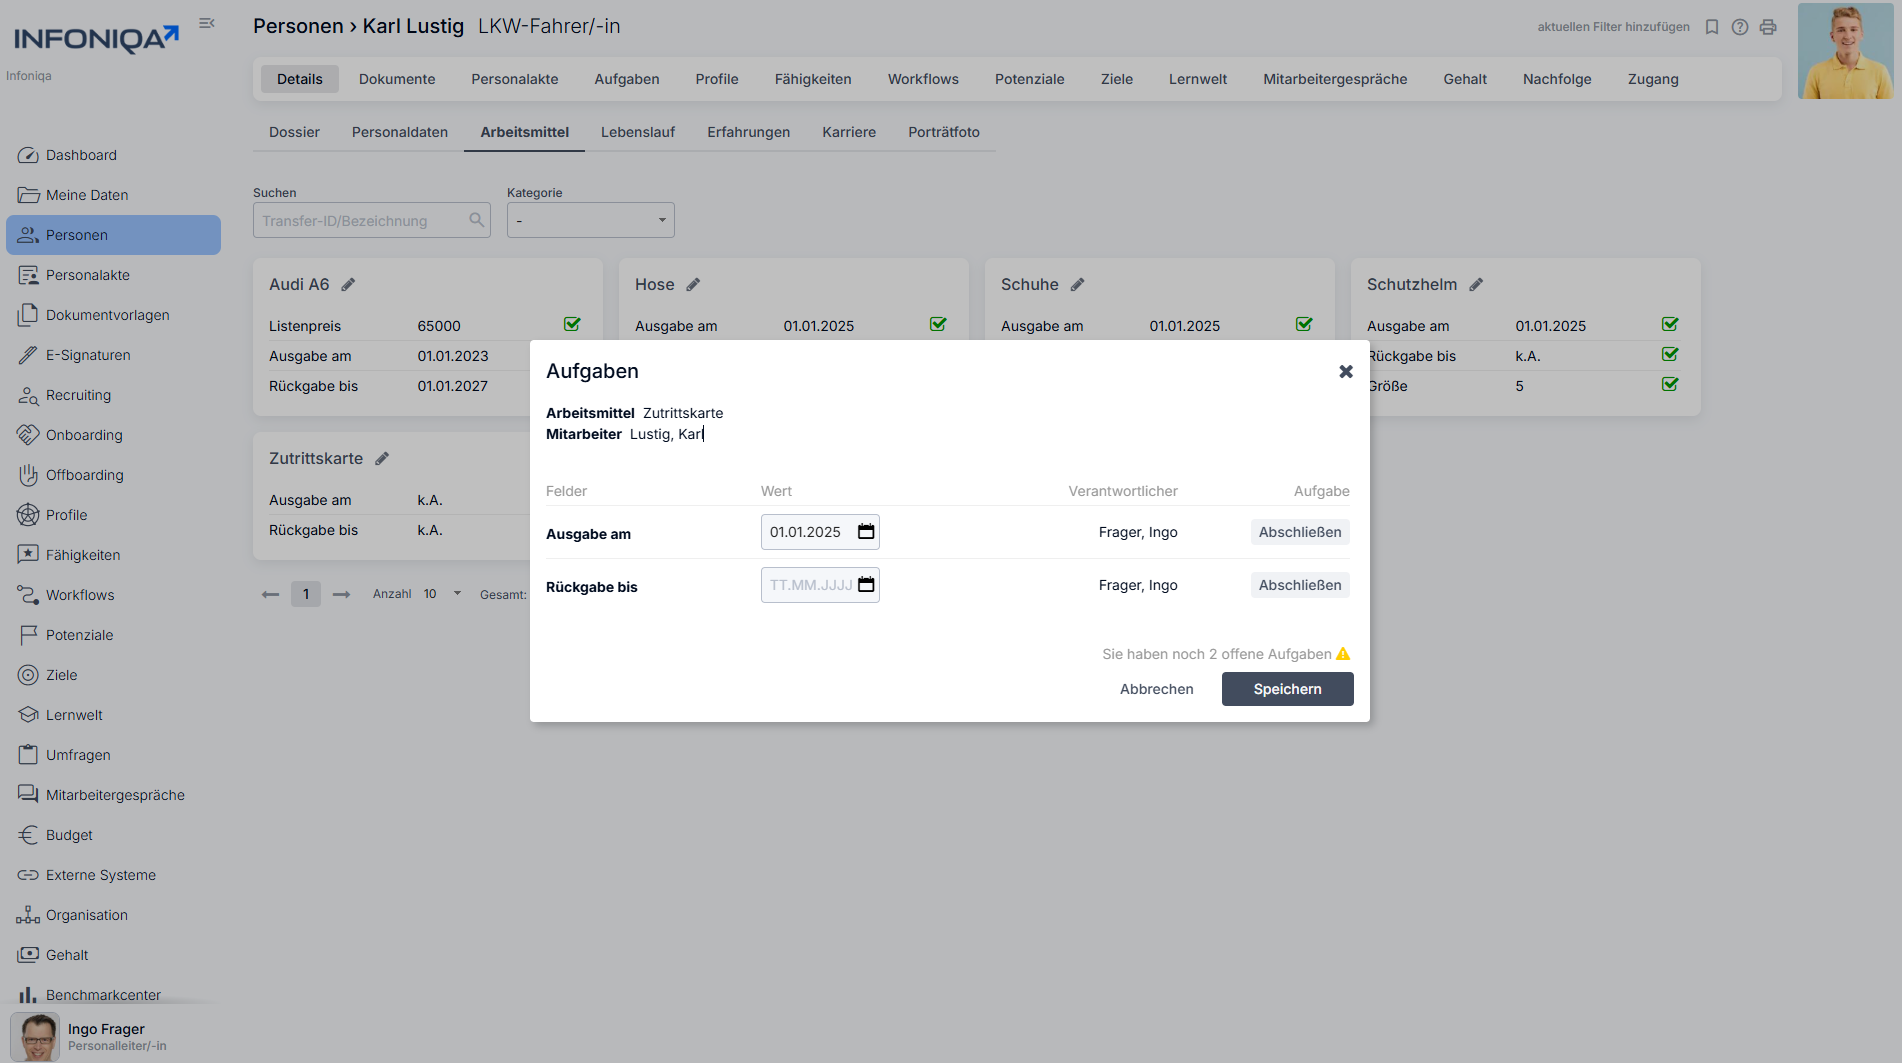Open the Personaldaten sub-tab

400,132
